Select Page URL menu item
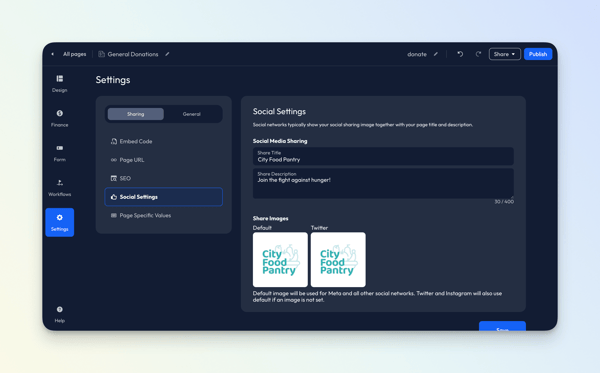Viewport: 600px width, 373px height. (x=163, y=160)
